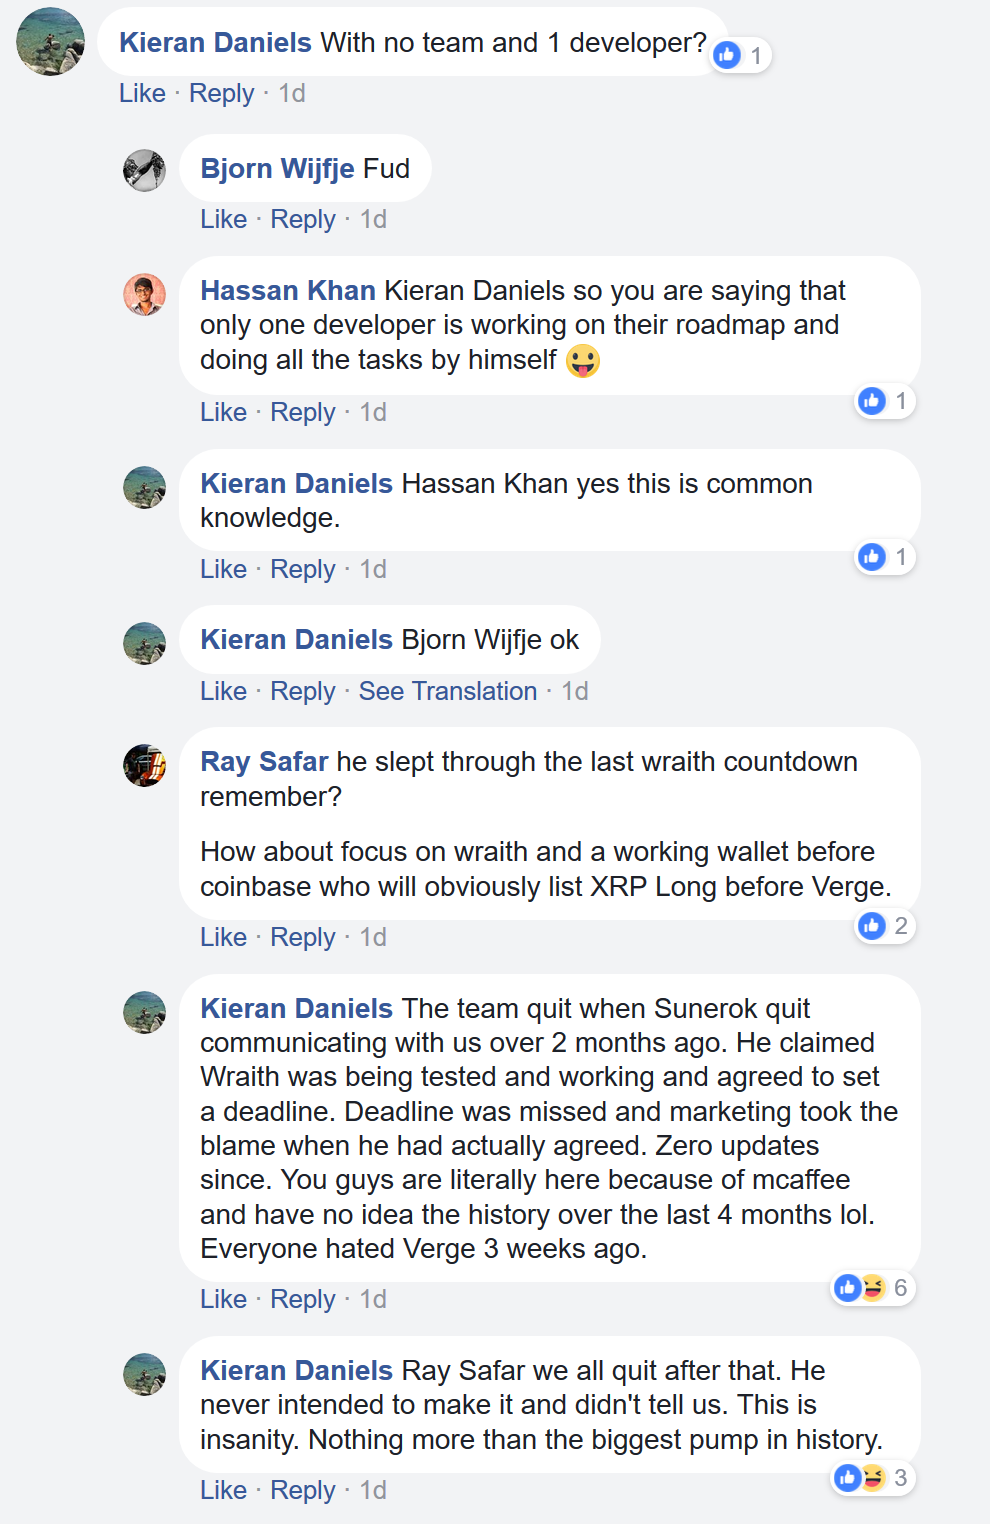990x1524 pixels.
Task: Click Bjorn Wijfje's profile avatar
Action: 144,170
